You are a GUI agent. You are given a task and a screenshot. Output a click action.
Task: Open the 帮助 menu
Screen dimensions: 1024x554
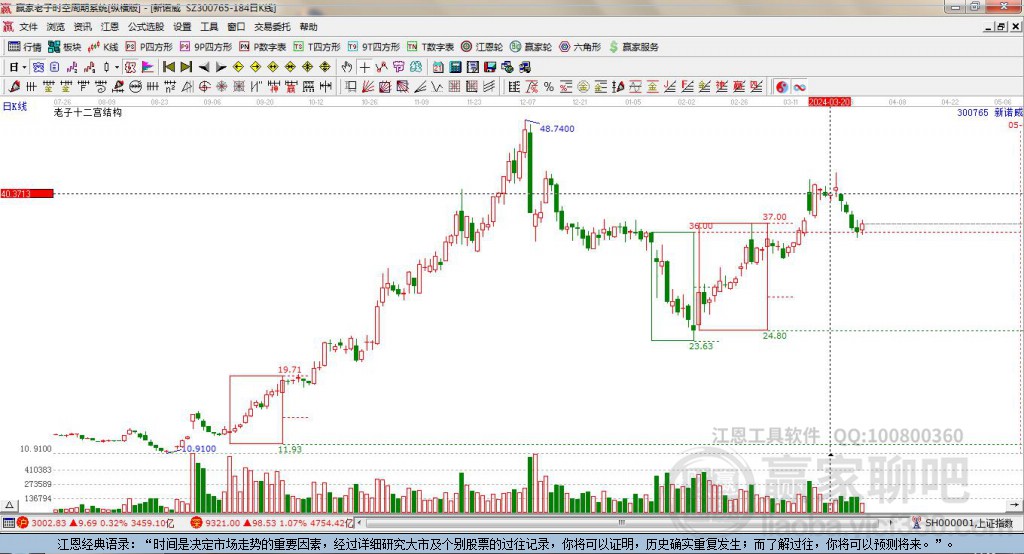pyautogui.click(x=308, y=27)
